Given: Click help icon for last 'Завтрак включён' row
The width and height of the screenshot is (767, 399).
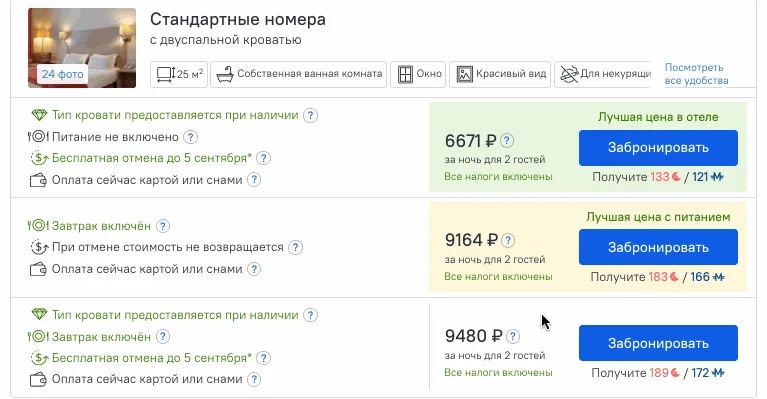Looking at the screenshot, I should coord(163,337).
